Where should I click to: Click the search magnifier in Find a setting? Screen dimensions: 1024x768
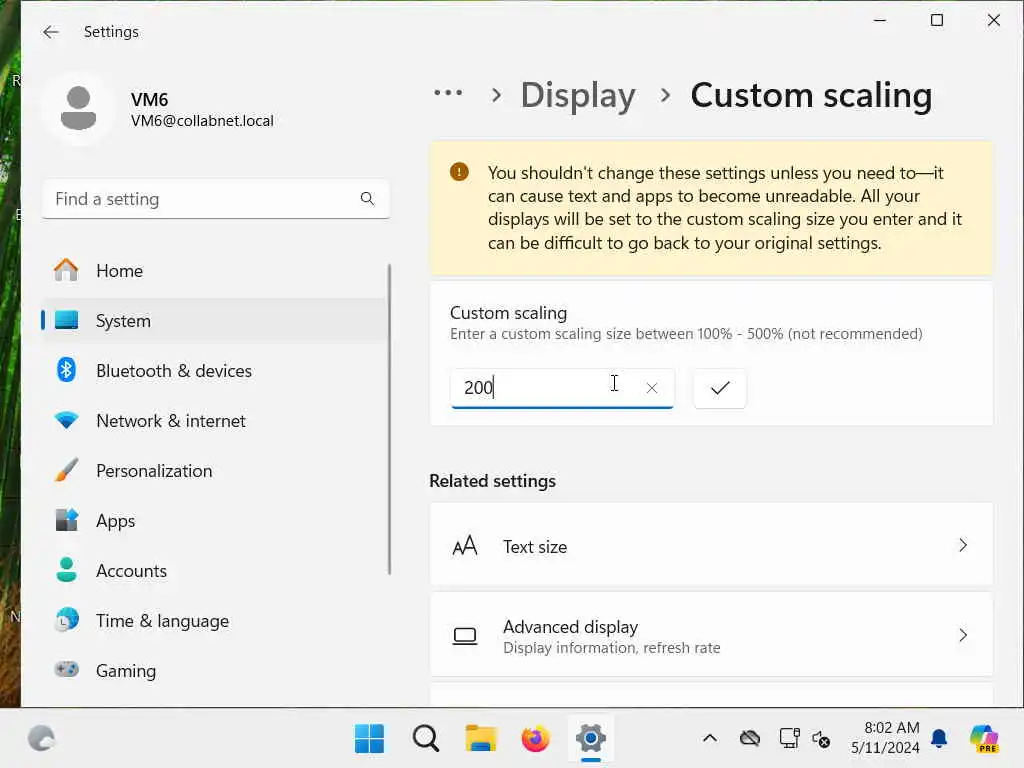tap(367, 199)
